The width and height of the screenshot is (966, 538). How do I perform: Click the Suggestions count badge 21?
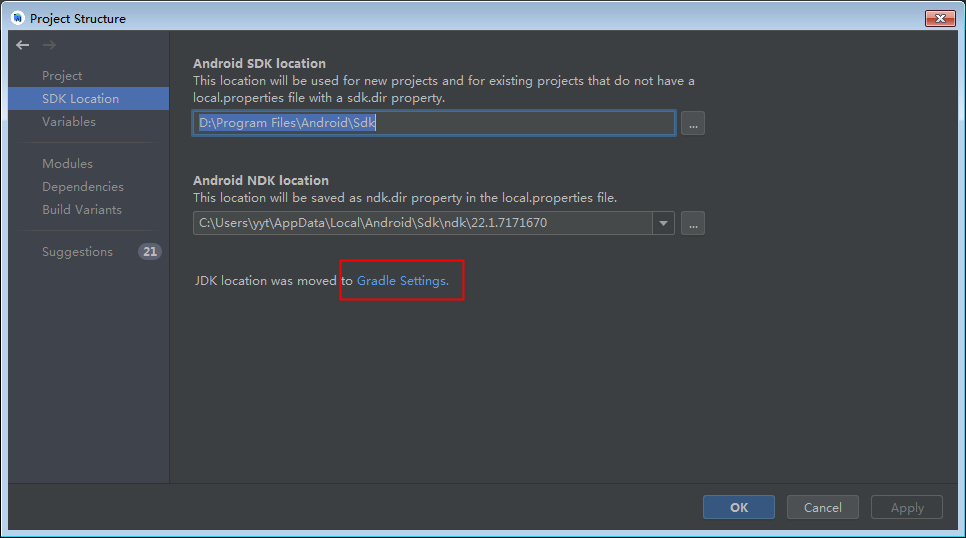tap(149, 252)
